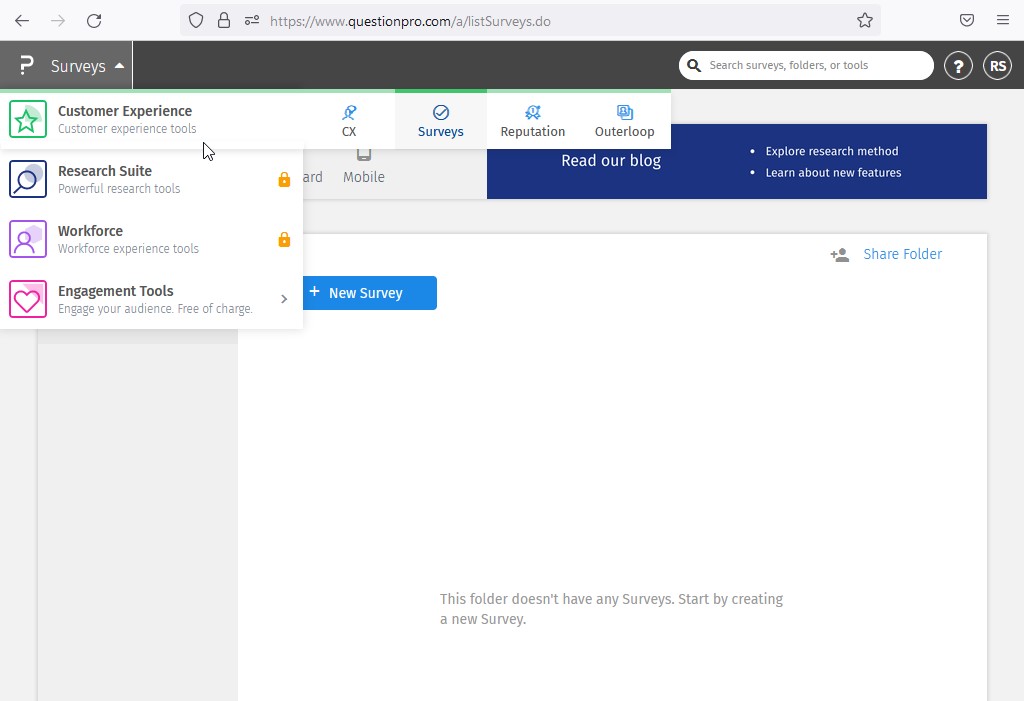Click the Research Suite lock icon
The width and height of the screenshot is (1024, 701).
[284, 180]
